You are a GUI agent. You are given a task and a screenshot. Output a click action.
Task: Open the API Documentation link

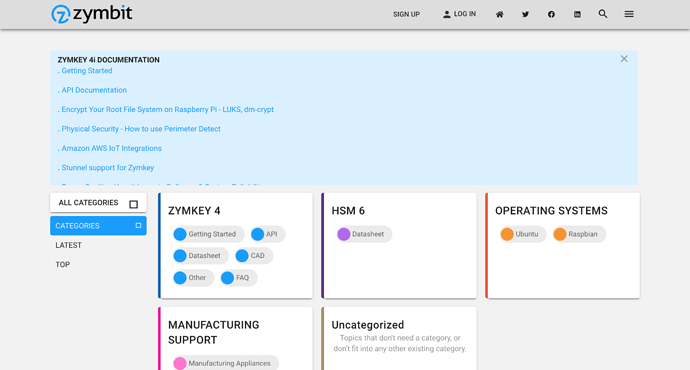click(94, 90)
